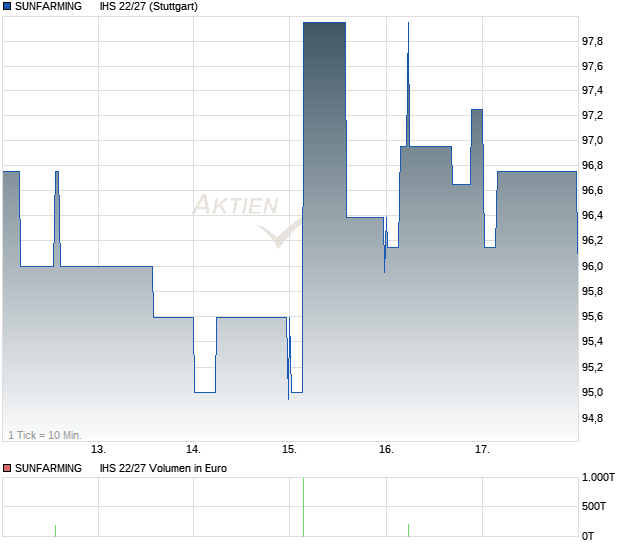Click the 95,6 price axis label

point(592,316)
